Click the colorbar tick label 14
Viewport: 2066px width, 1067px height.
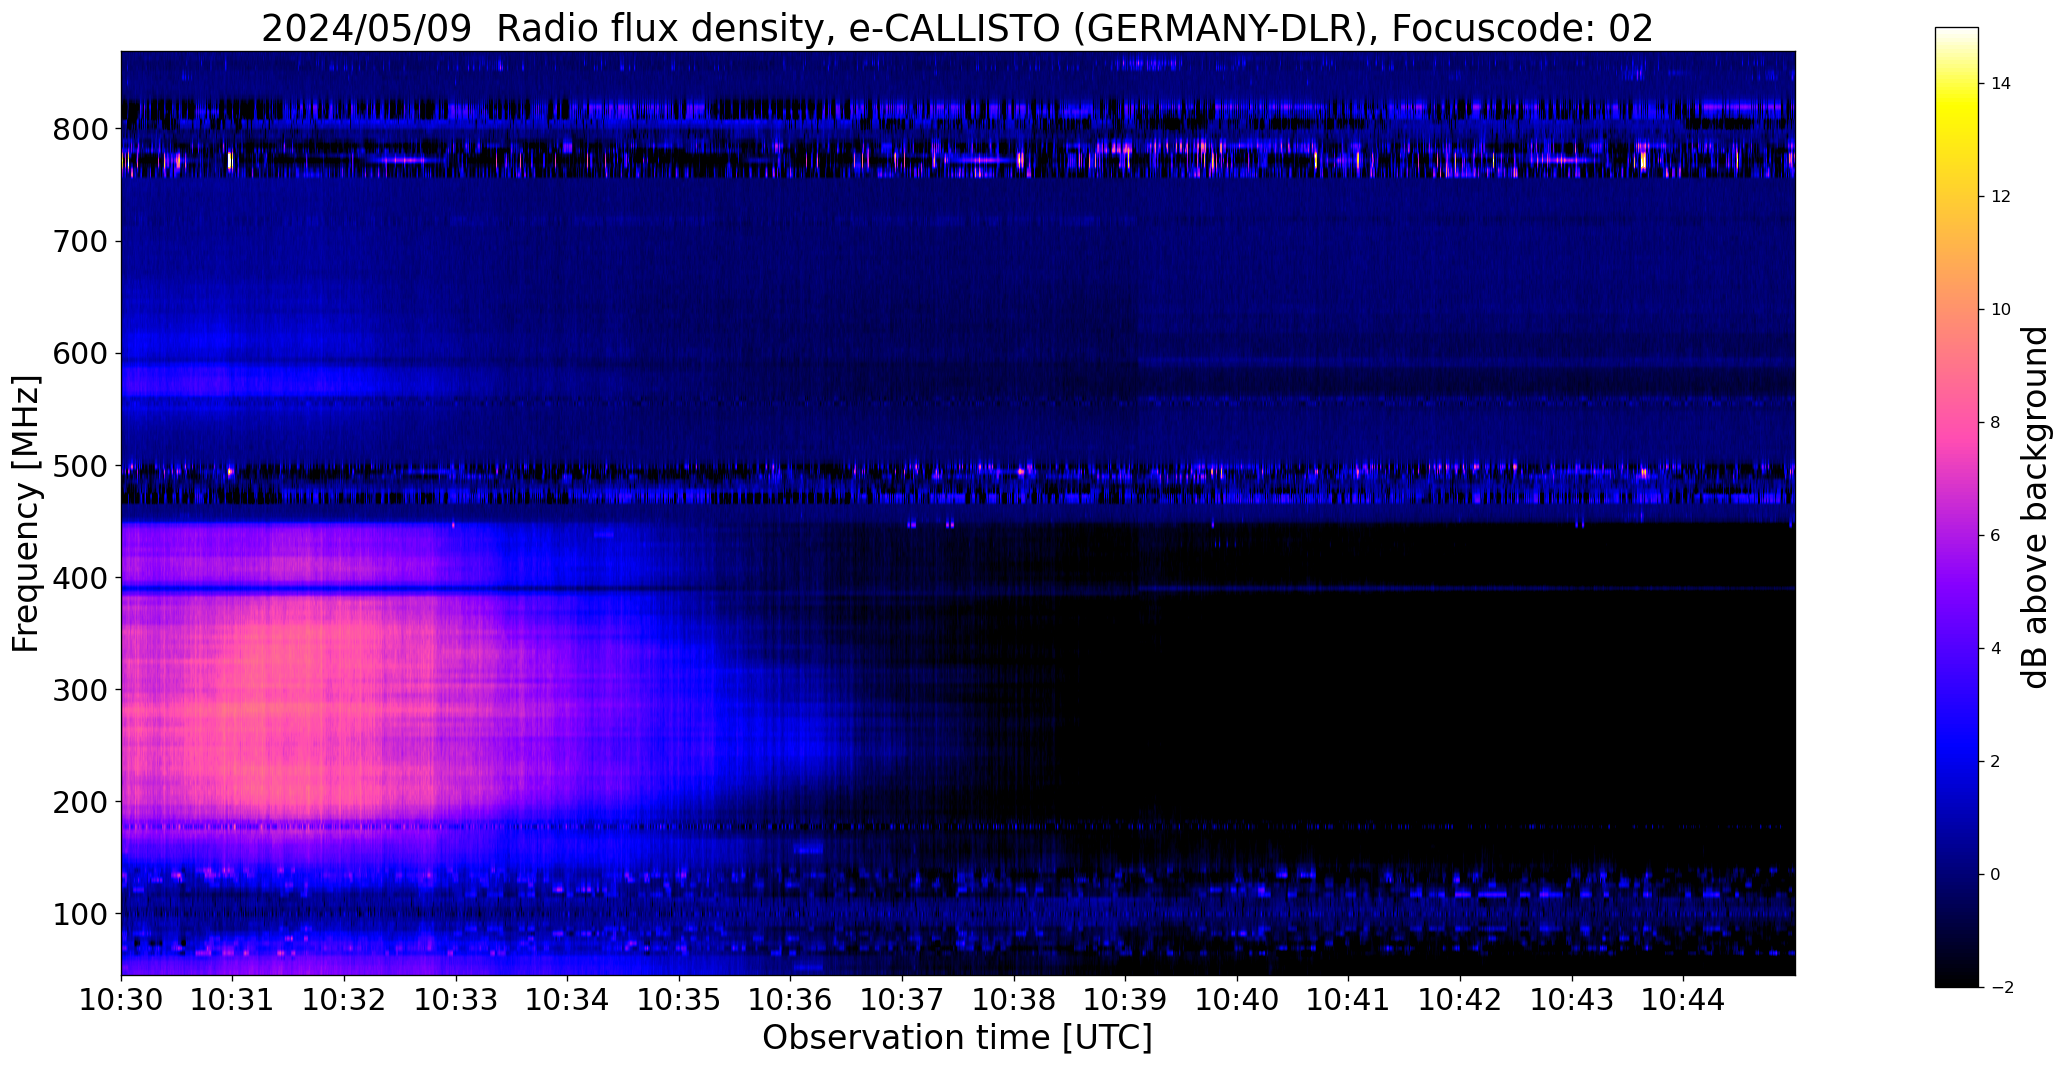[x=2000, y=84]
